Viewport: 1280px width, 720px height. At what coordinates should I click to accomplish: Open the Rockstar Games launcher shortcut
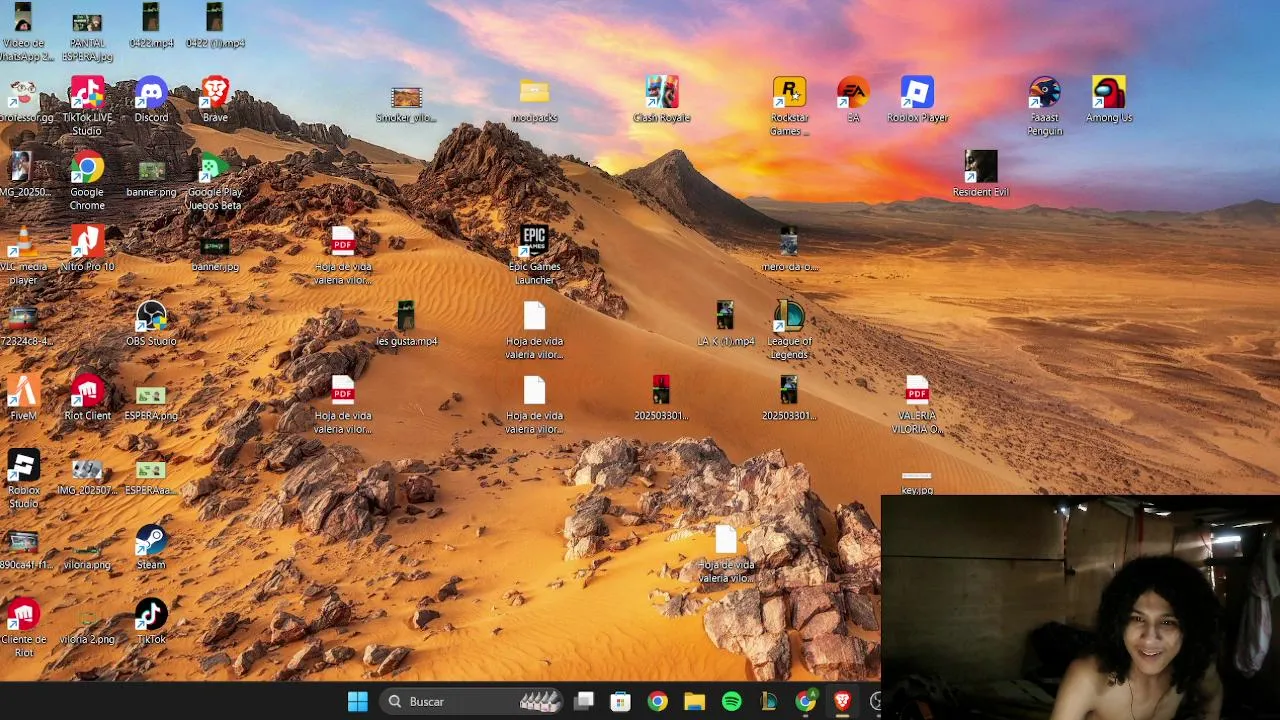click(x=789, y=105)
